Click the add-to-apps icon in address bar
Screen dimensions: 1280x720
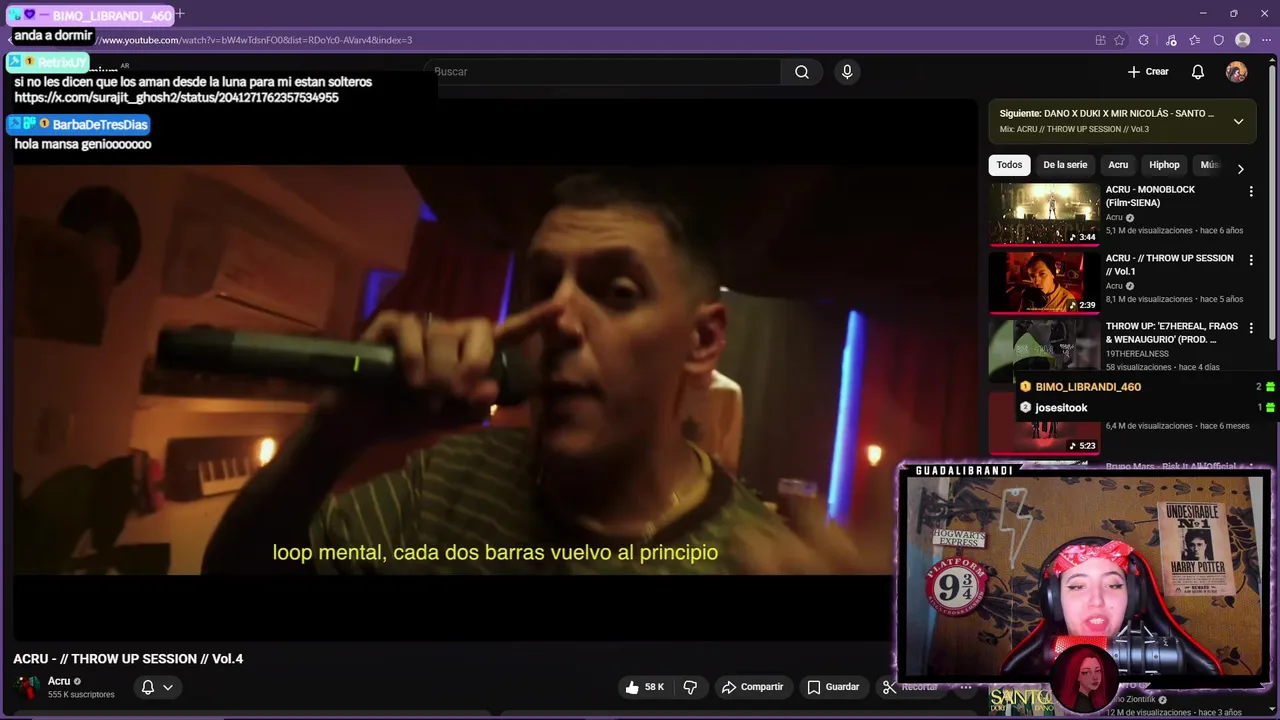1100,40
